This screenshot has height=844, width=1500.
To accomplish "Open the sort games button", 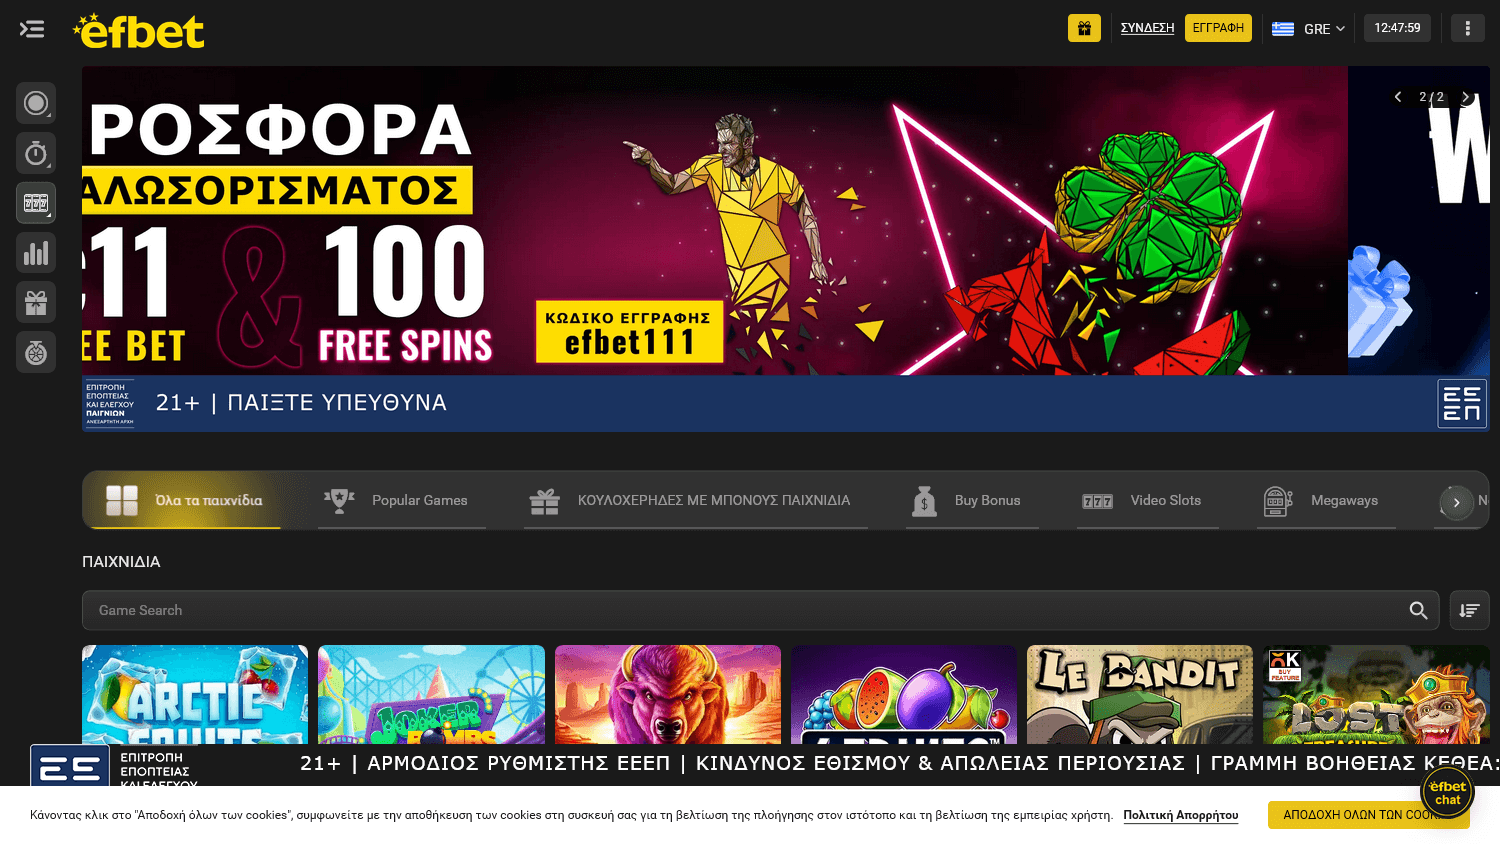I will [1469, 610].
